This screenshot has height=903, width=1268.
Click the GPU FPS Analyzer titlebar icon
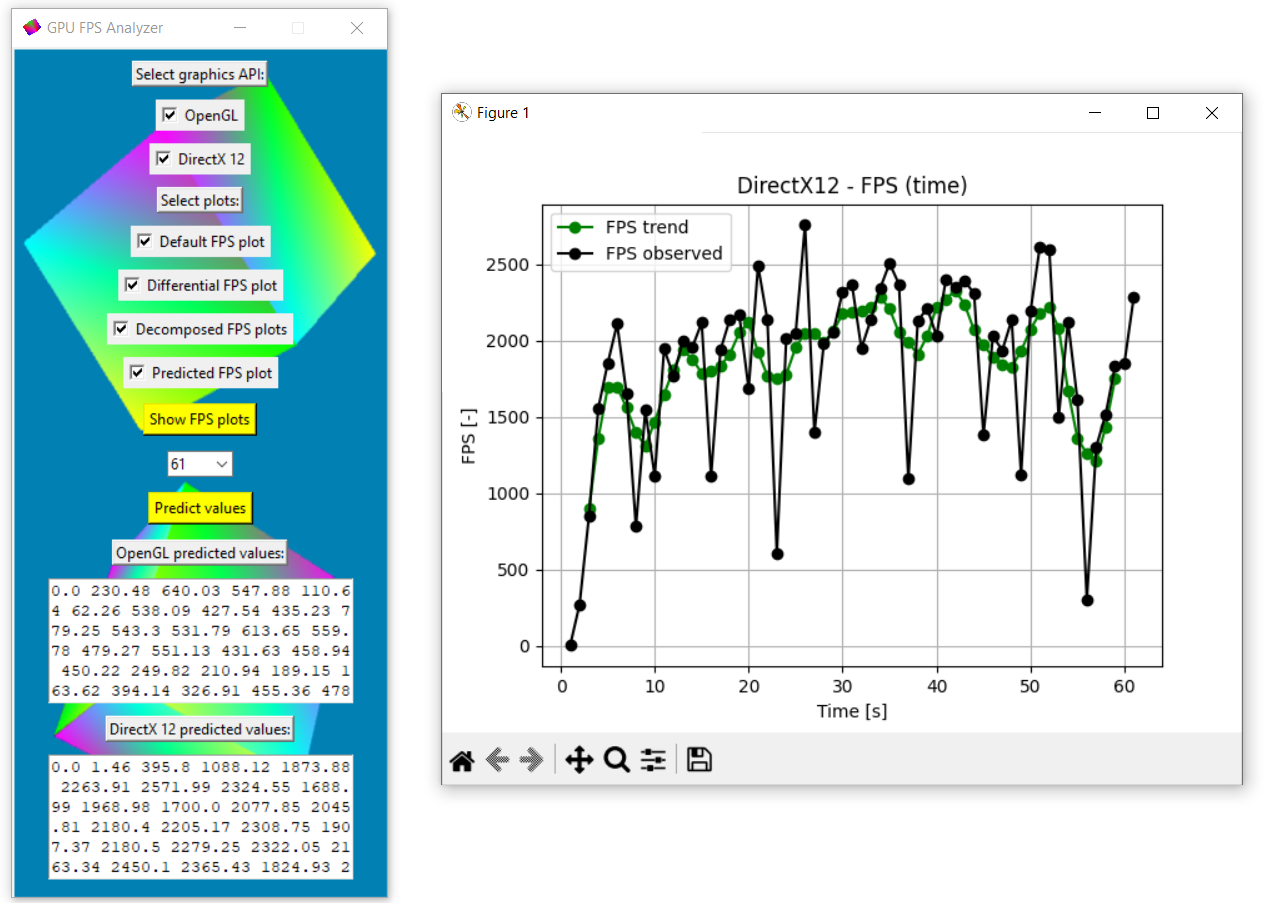(31, 26)
